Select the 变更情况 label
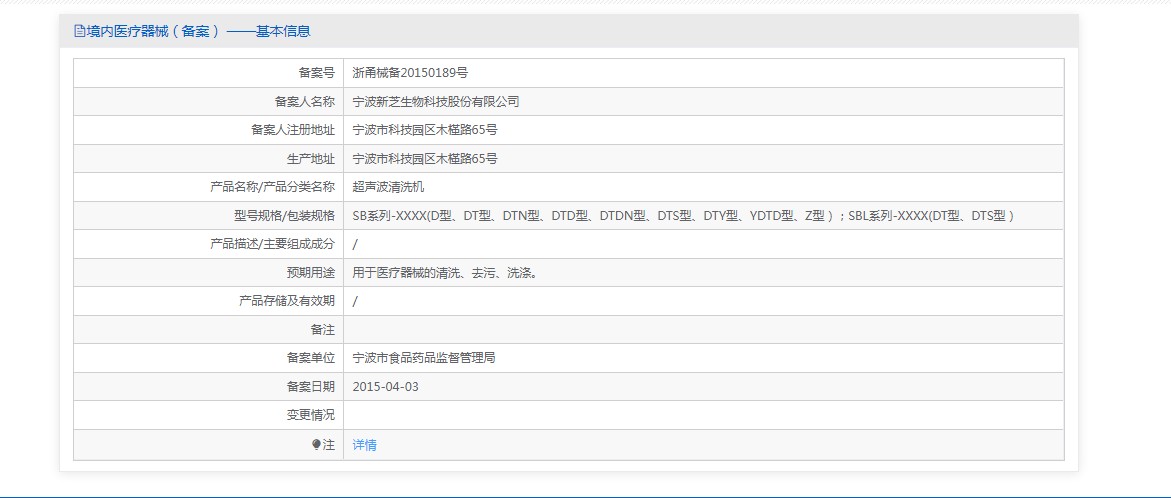 tap(311, 415)
